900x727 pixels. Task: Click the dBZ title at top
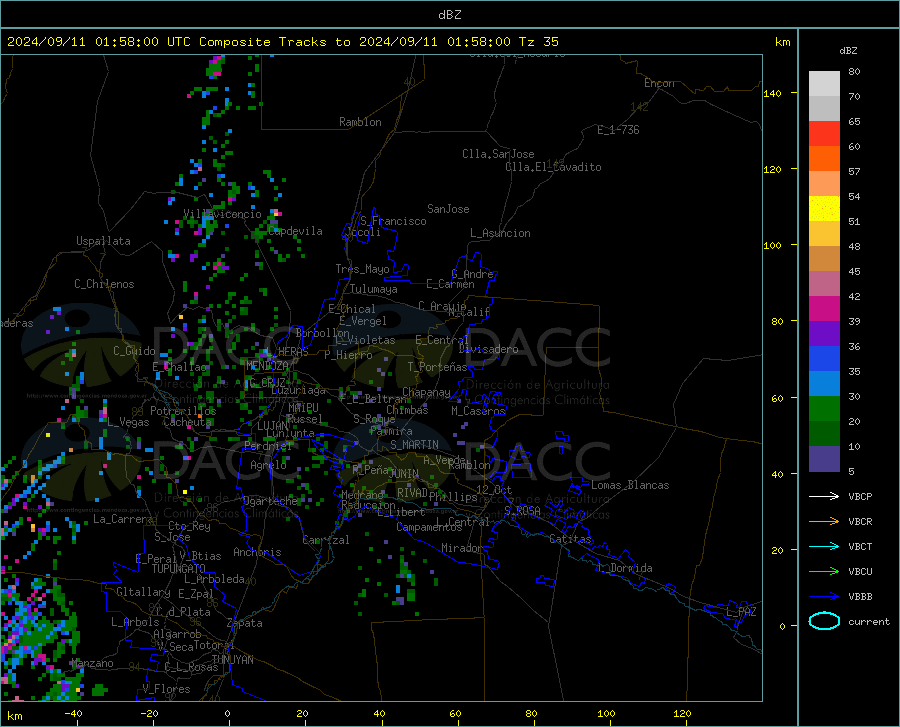[449, 15]
